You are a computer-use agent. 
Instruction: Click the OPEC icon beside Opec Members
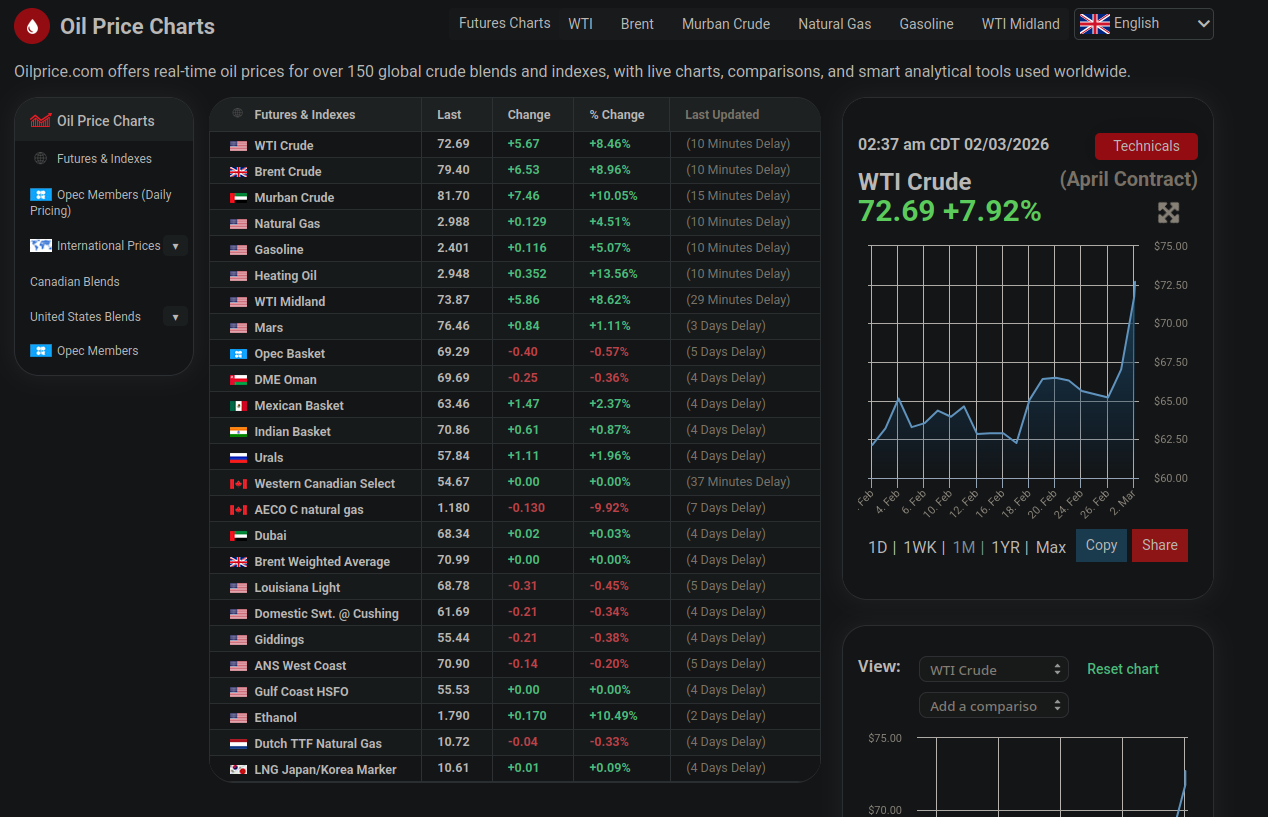[x=40, y=351]
